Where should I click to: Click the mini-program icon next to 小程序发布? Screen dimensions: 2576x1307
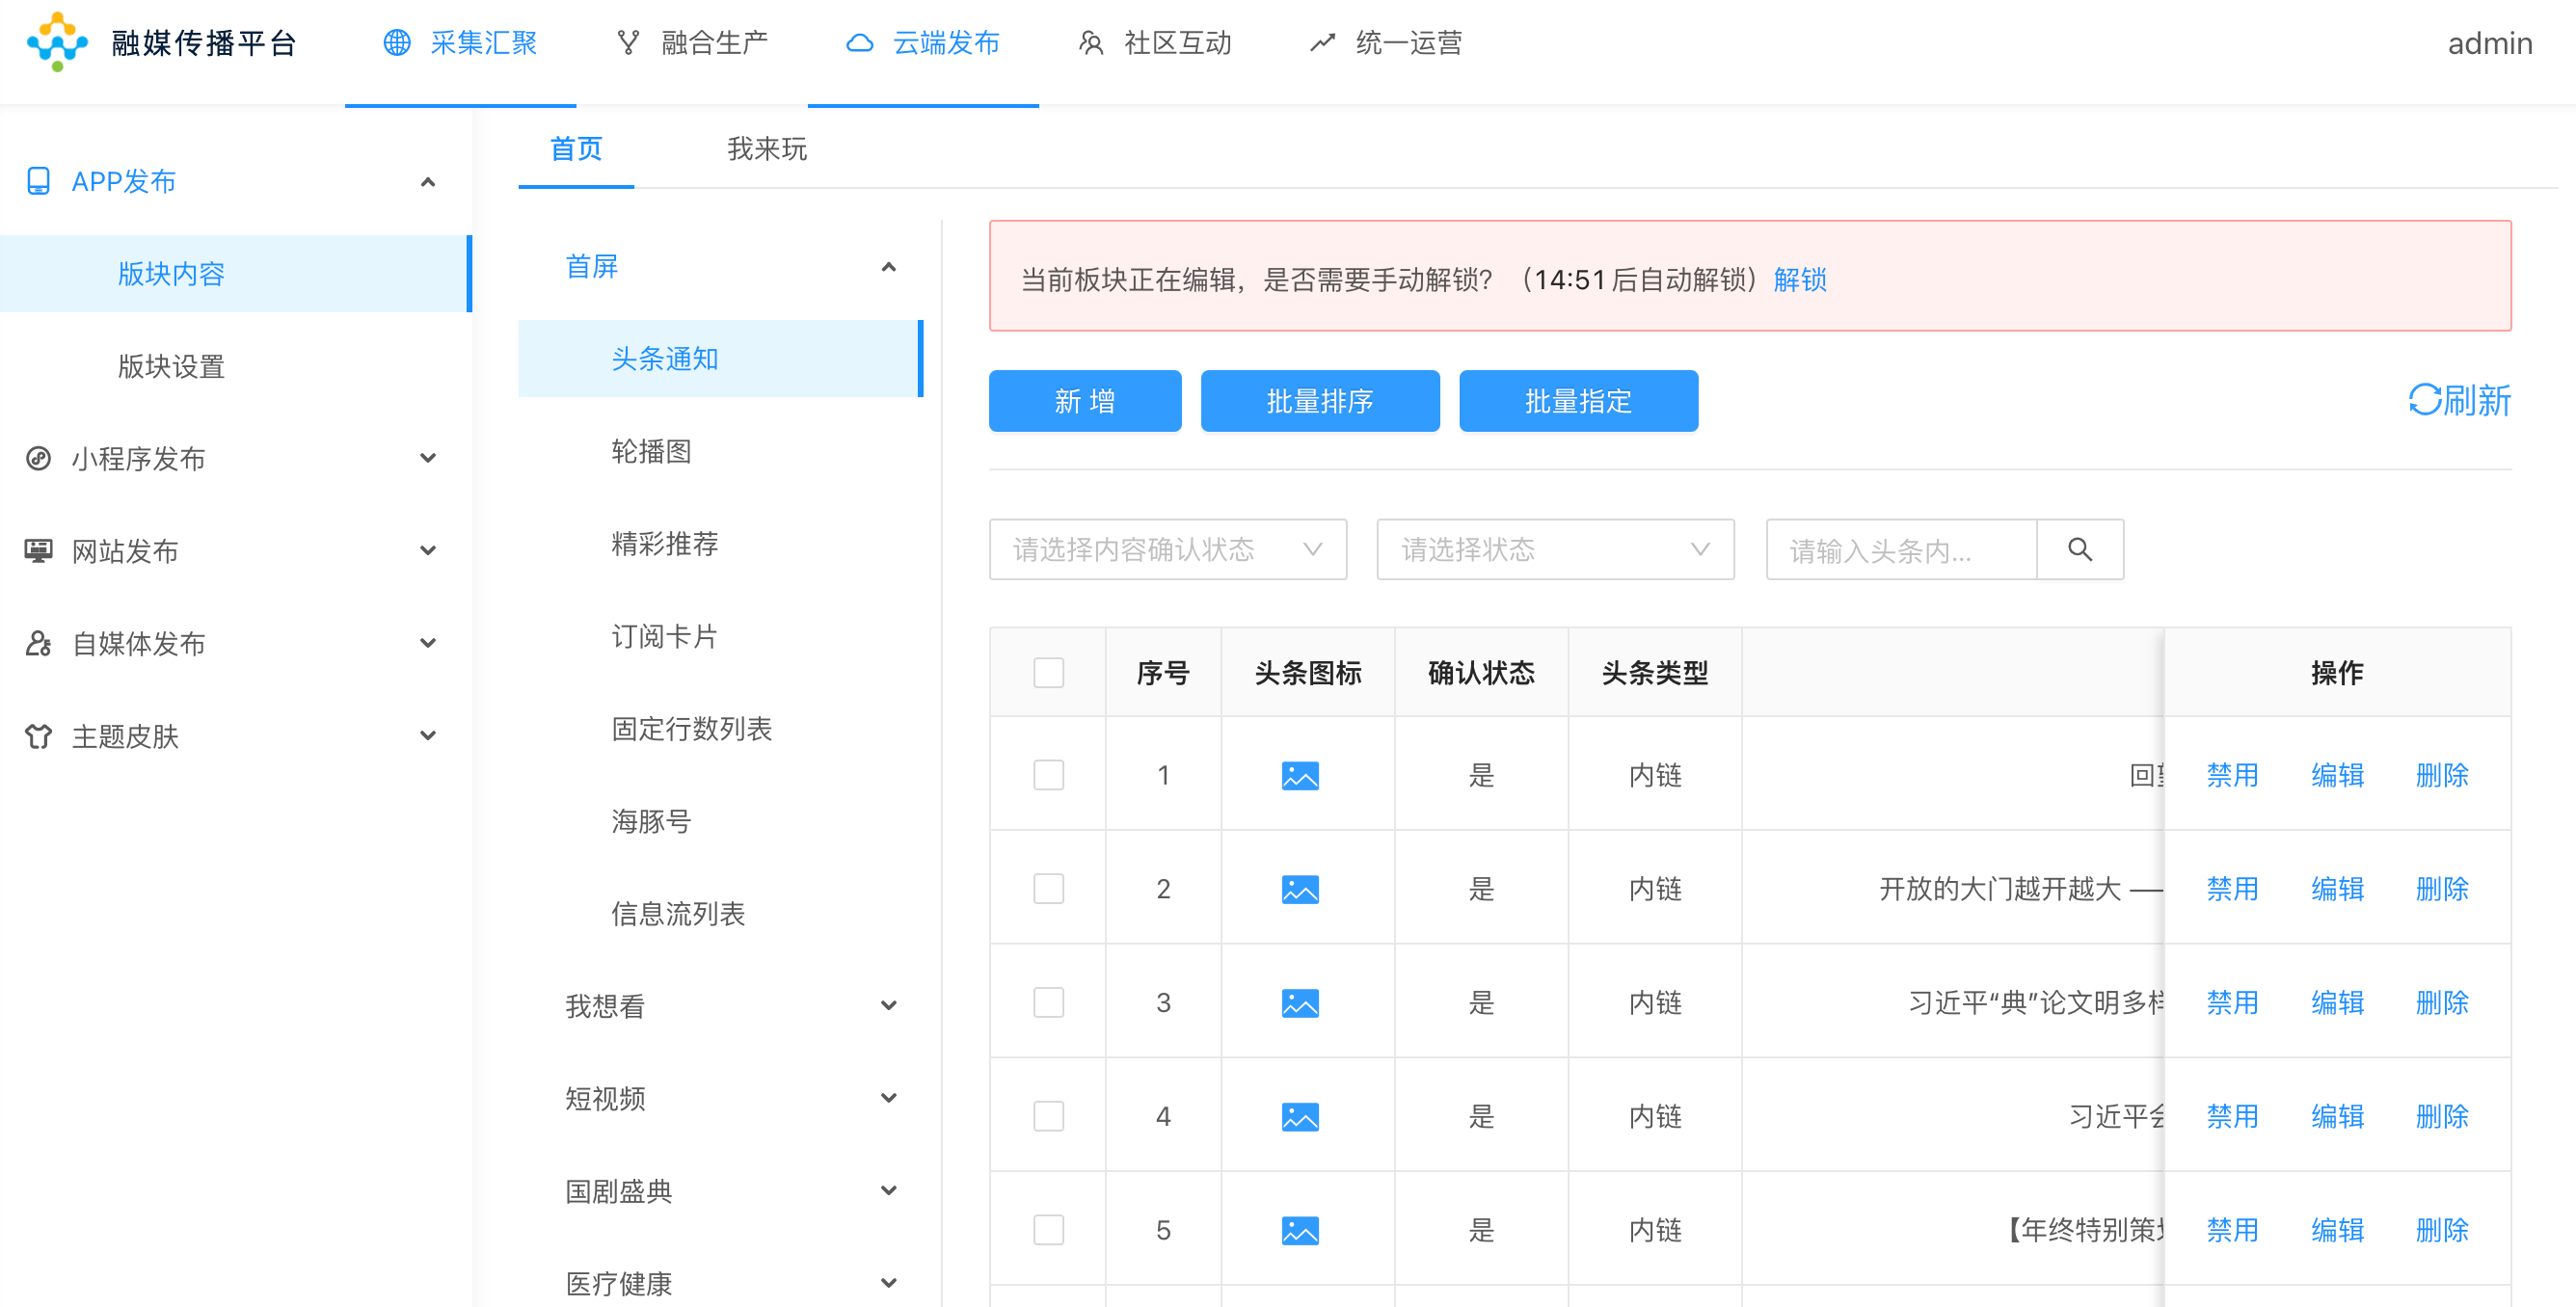pyautogui.click(x=38, y=458)
